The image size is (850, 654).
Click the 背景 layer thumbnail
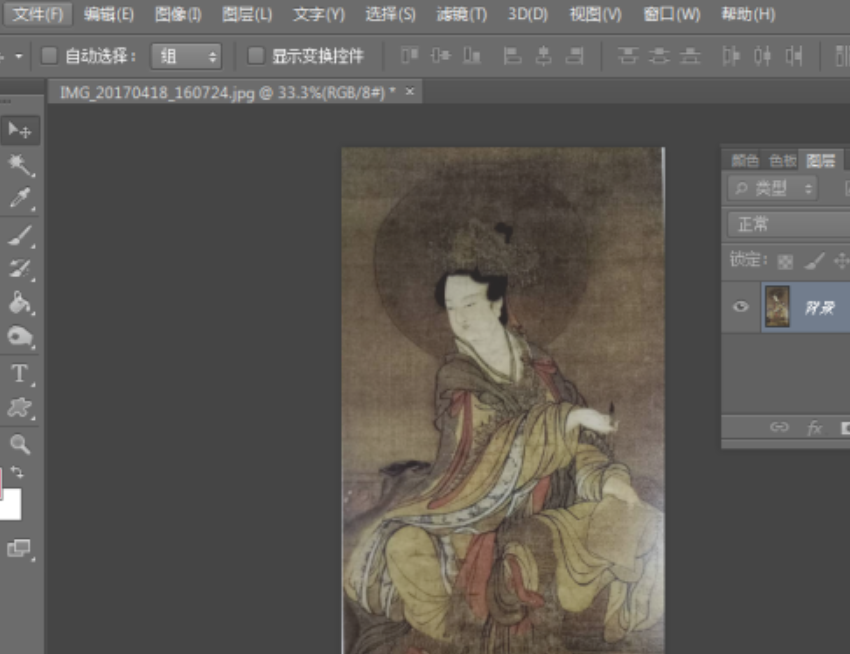(777, 307)
